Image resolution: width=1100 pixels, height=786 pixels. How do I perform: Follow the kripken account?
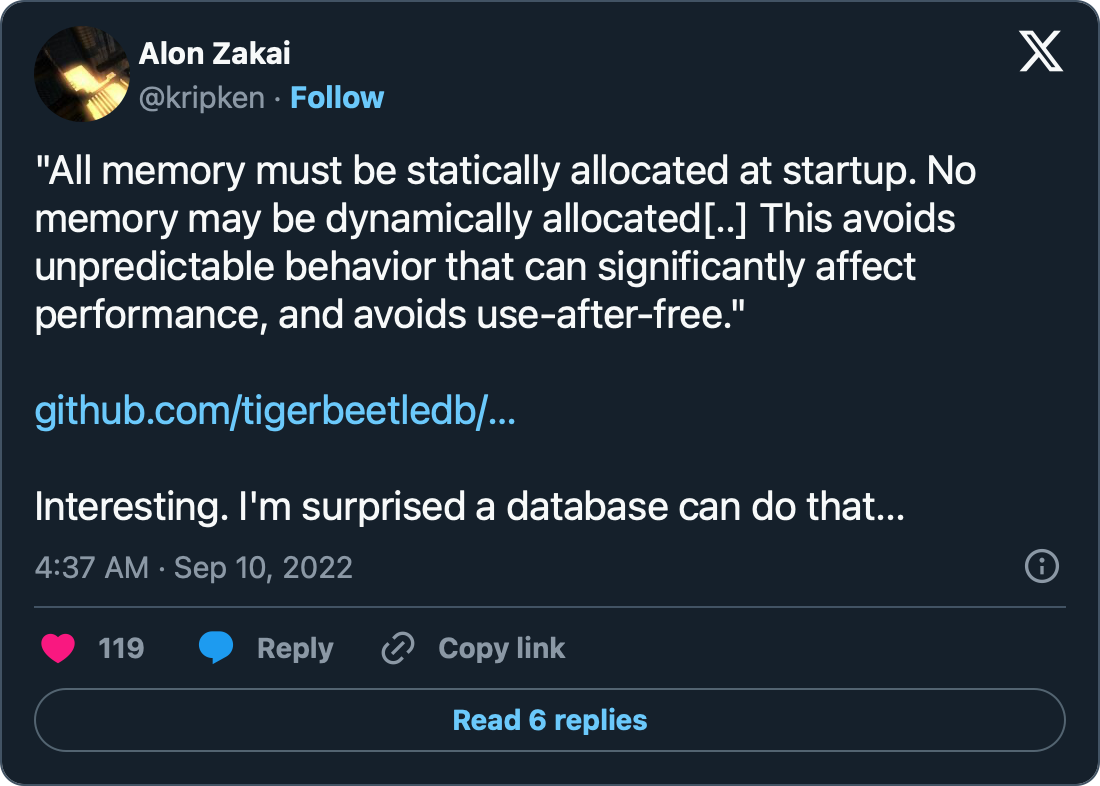click(337, 97)
